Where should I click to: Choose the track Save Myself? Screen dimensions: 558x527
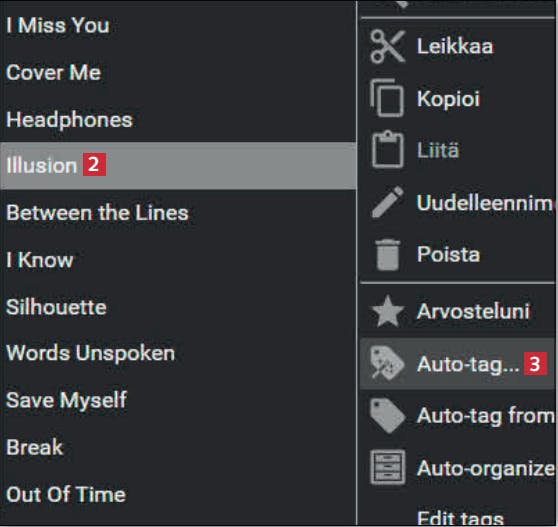tap(178, 400)
